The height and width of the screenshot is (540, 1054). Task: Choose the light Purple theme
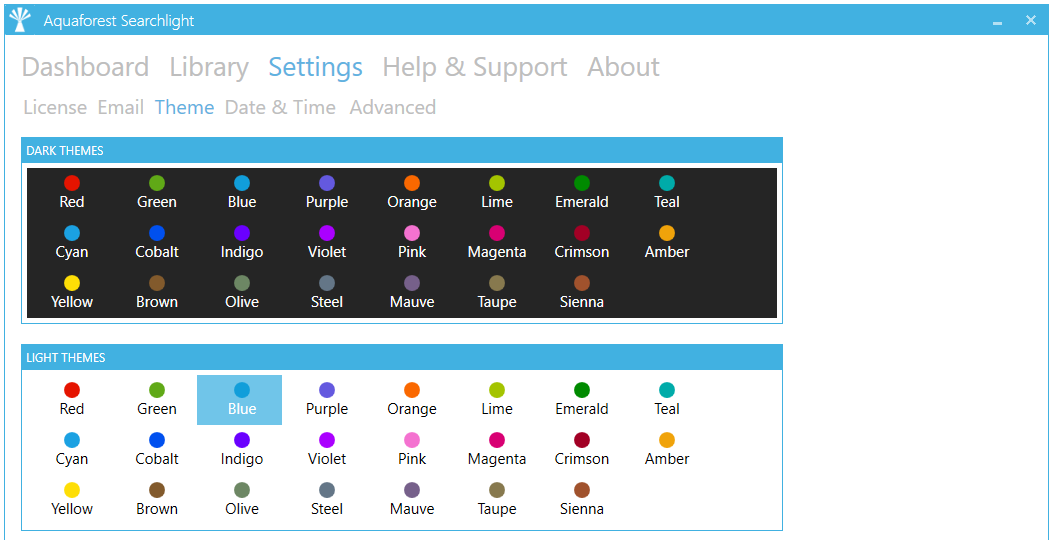pyautogui.click(x=327, y=399)
